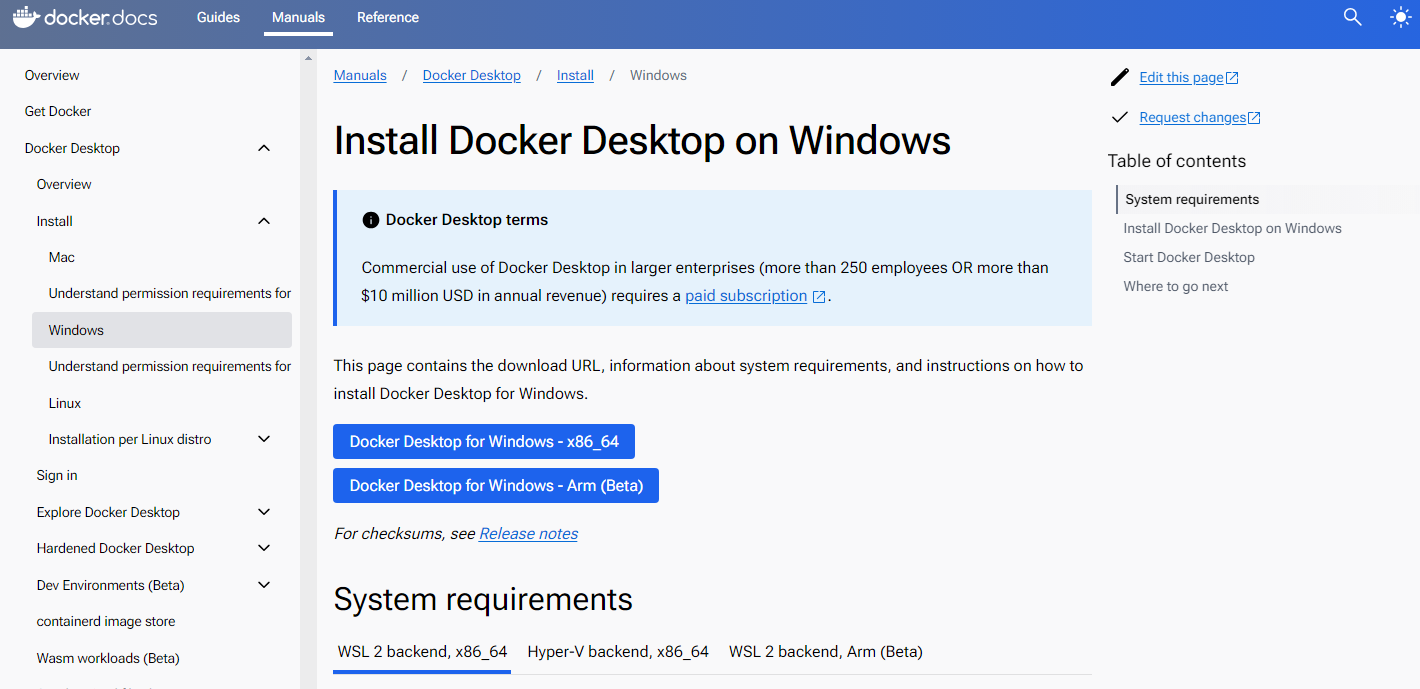Select Linux in the Install sidebar list
The width and height of the screenshot is (1420, 689).
(65, 403)
